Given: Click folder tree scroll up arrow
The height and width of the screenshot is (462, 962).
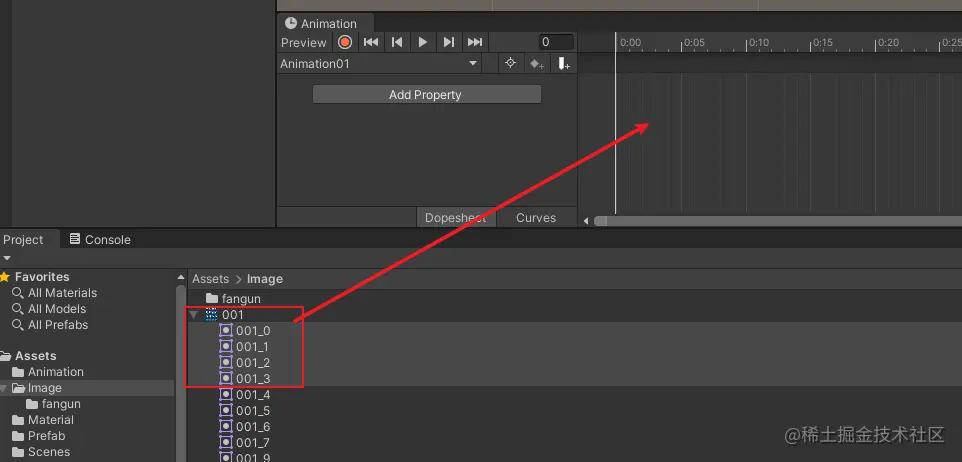Looking at the screenshot, I should 181,277.
